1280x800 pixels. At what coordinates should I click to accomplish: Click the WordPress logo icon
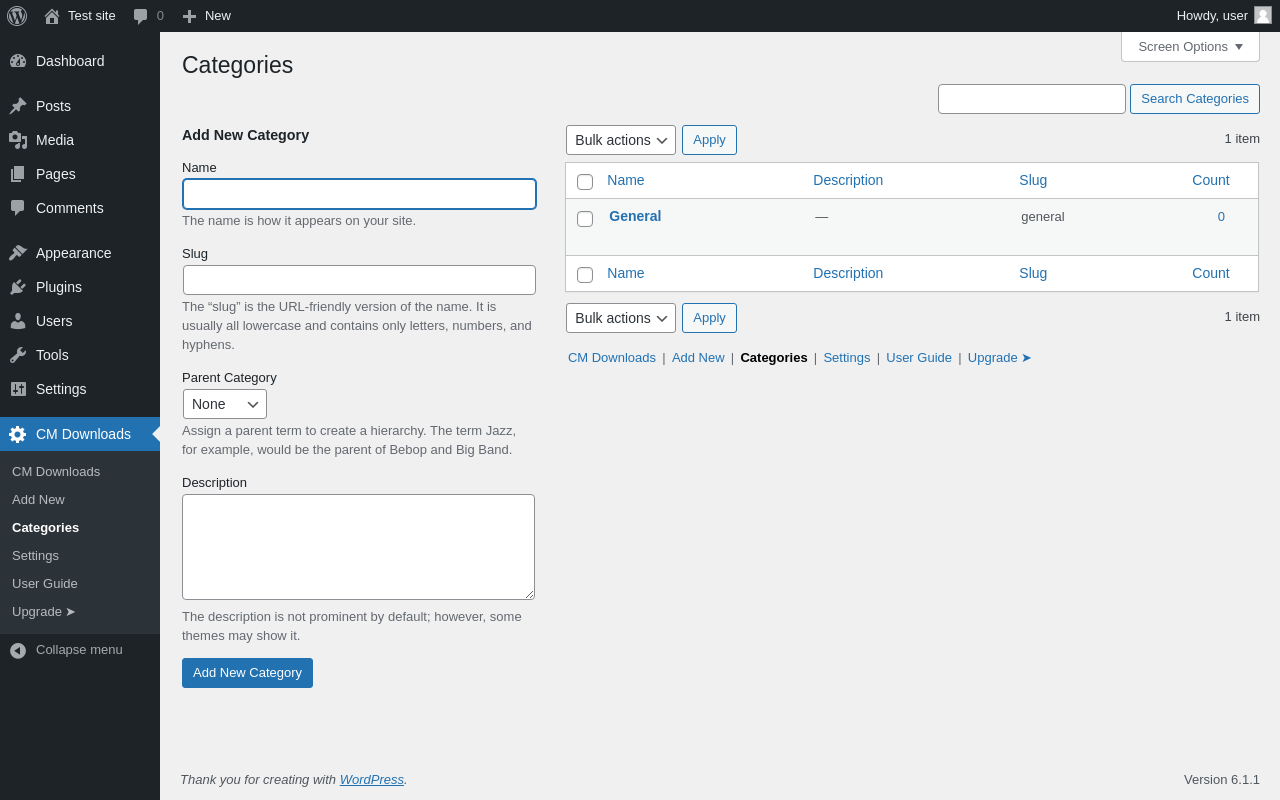pyautogui.click(x=17, y=16)
